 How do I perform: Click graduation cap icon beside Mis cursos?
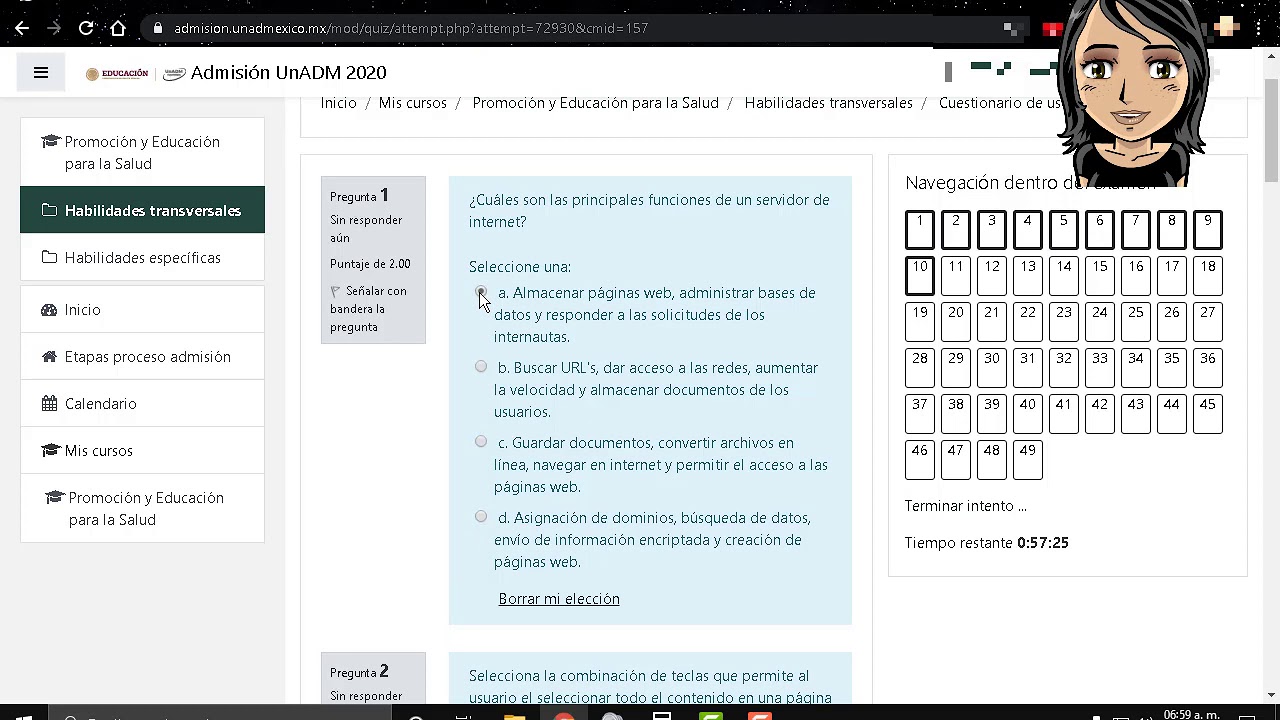50,451
